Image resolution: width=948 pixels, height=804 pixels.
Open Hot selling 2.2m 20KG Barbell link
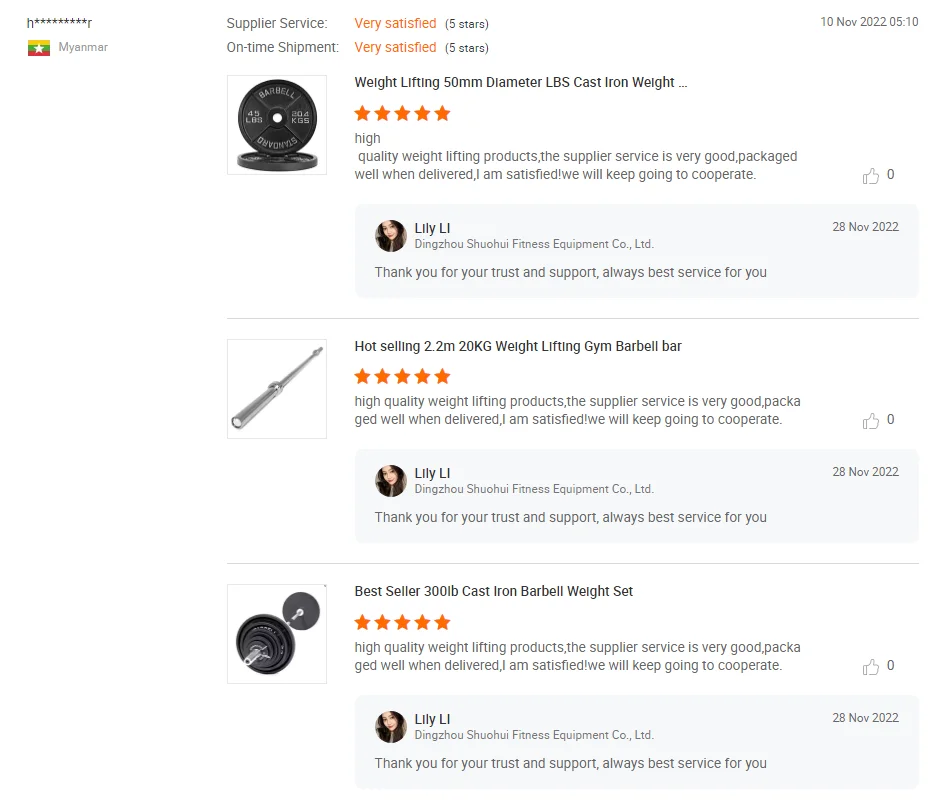(x=518, y=347)
